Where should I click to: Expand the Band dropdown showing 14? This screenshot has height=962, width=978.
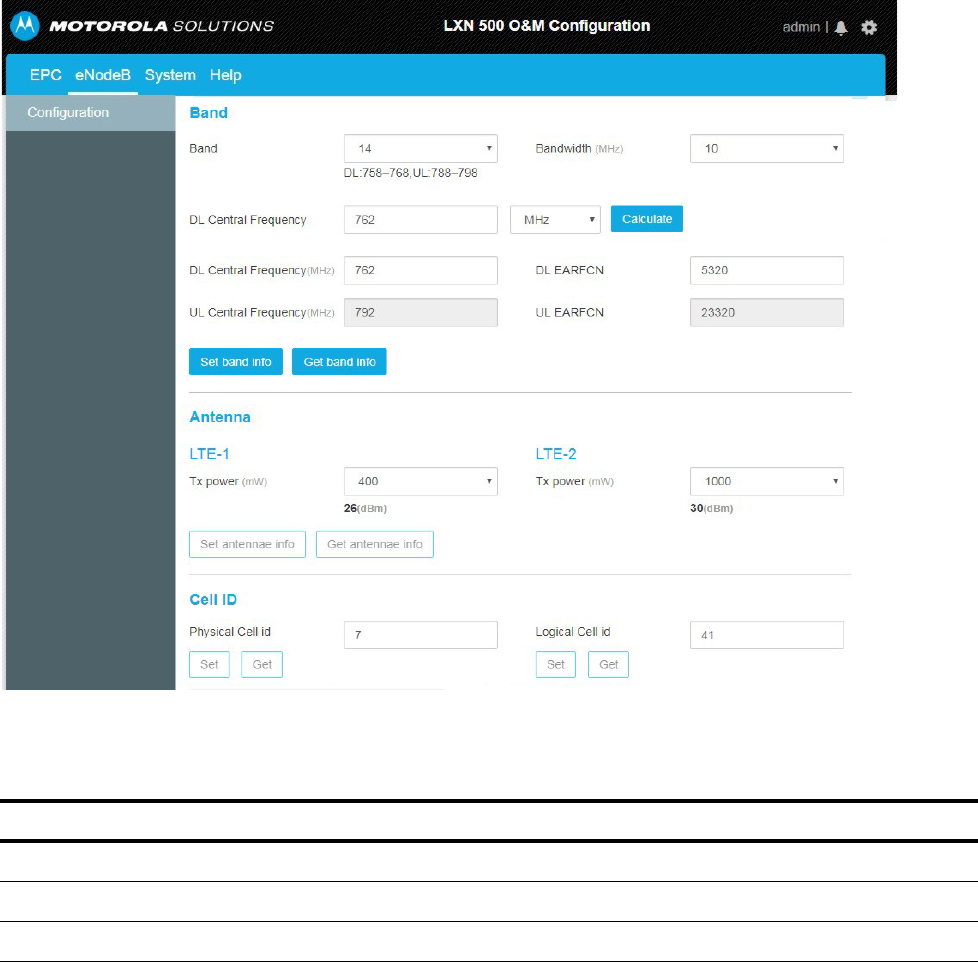pos(420,148)
